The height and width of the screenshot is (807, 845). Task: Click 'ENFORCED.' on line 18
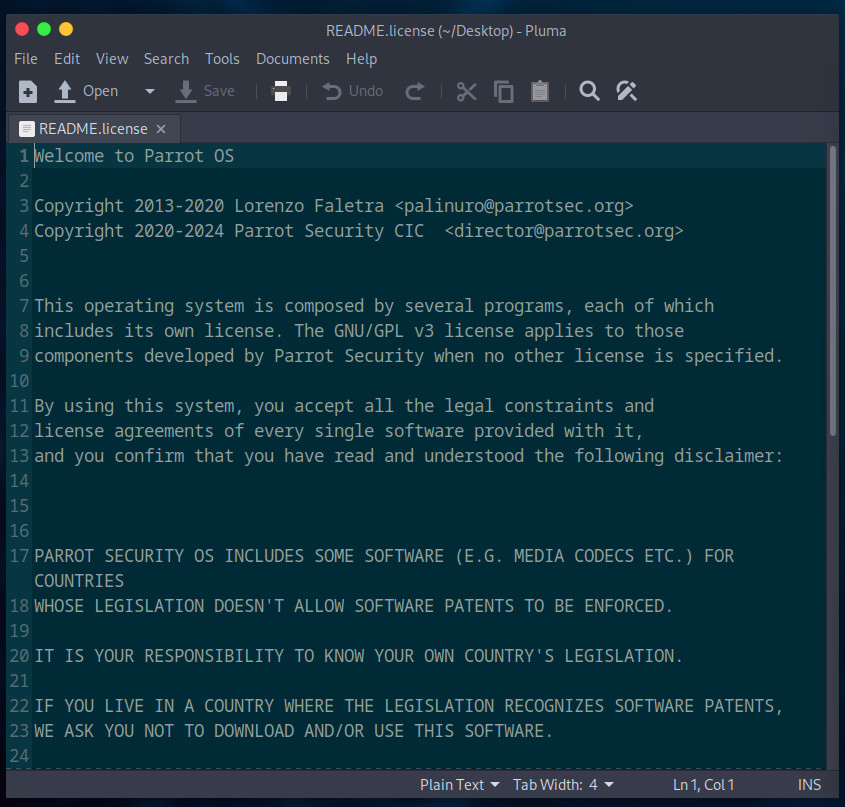pyautogui.click(x=628, y=606)
